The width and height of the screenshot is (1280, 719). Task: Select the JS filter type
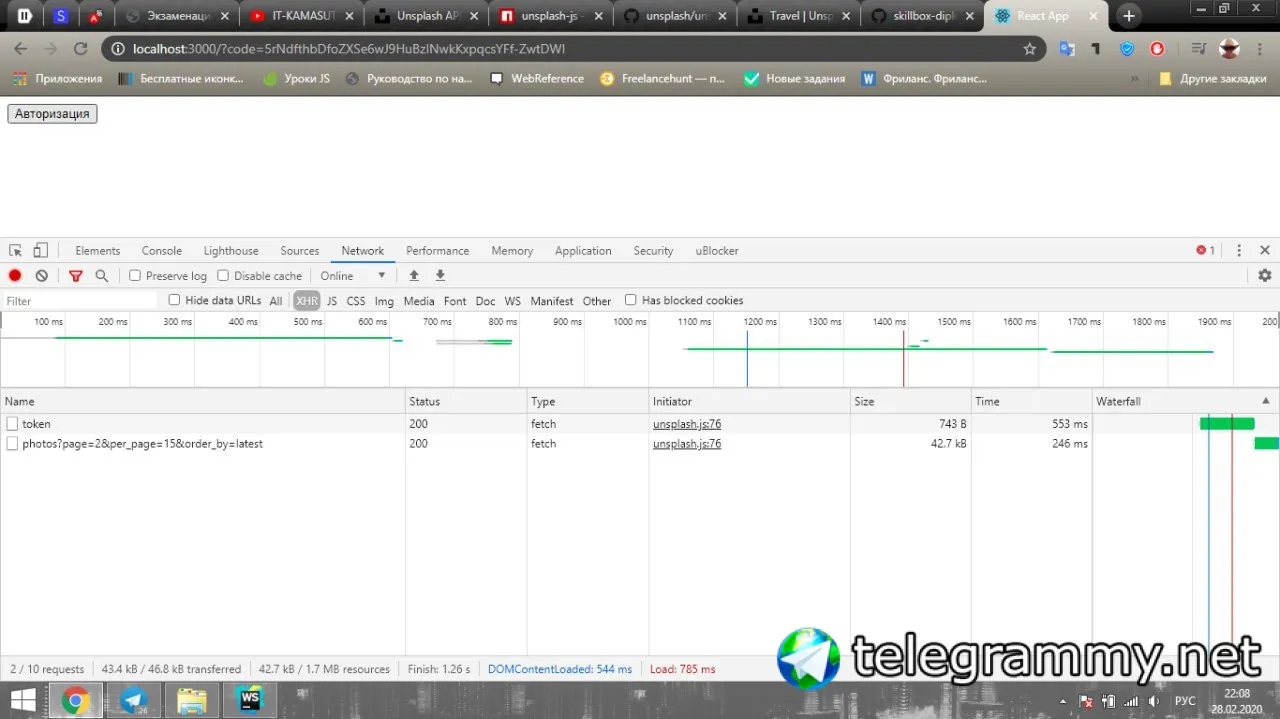pos(332,301)
